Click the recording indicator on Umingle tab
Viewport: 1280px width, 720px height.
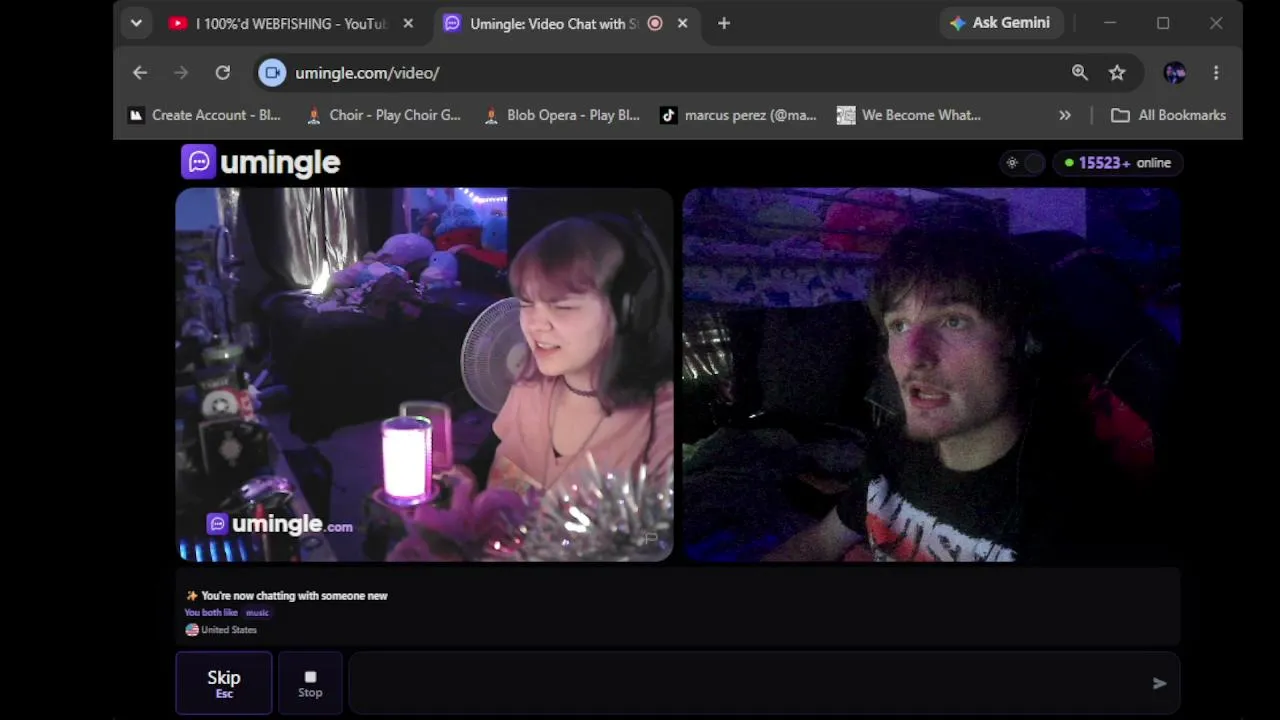coord(655,24)
